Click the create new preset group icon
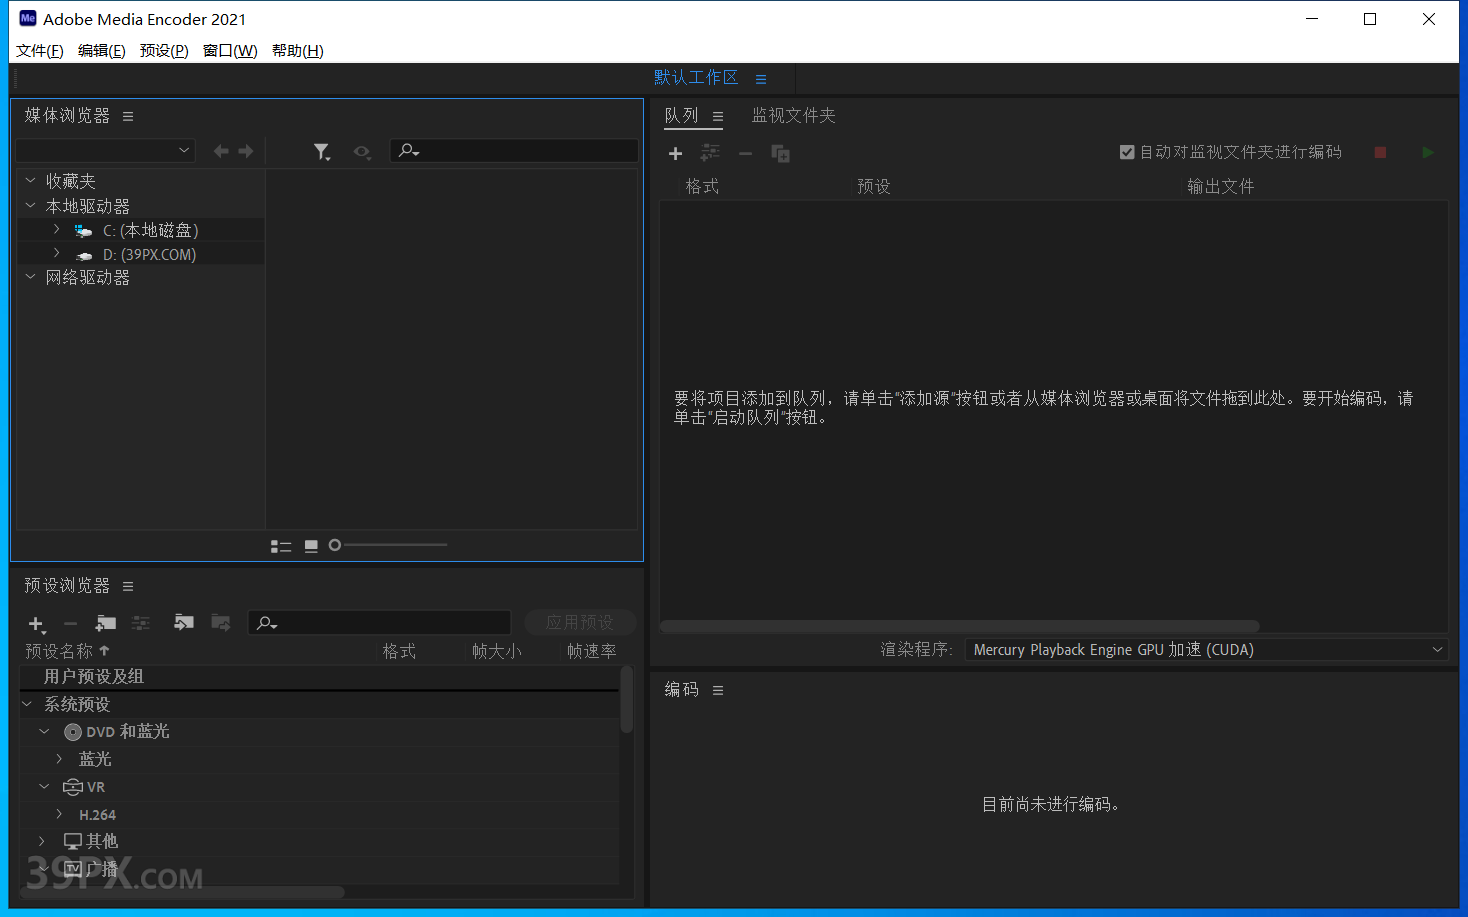The image size is (1468, 917). point(105,623)
